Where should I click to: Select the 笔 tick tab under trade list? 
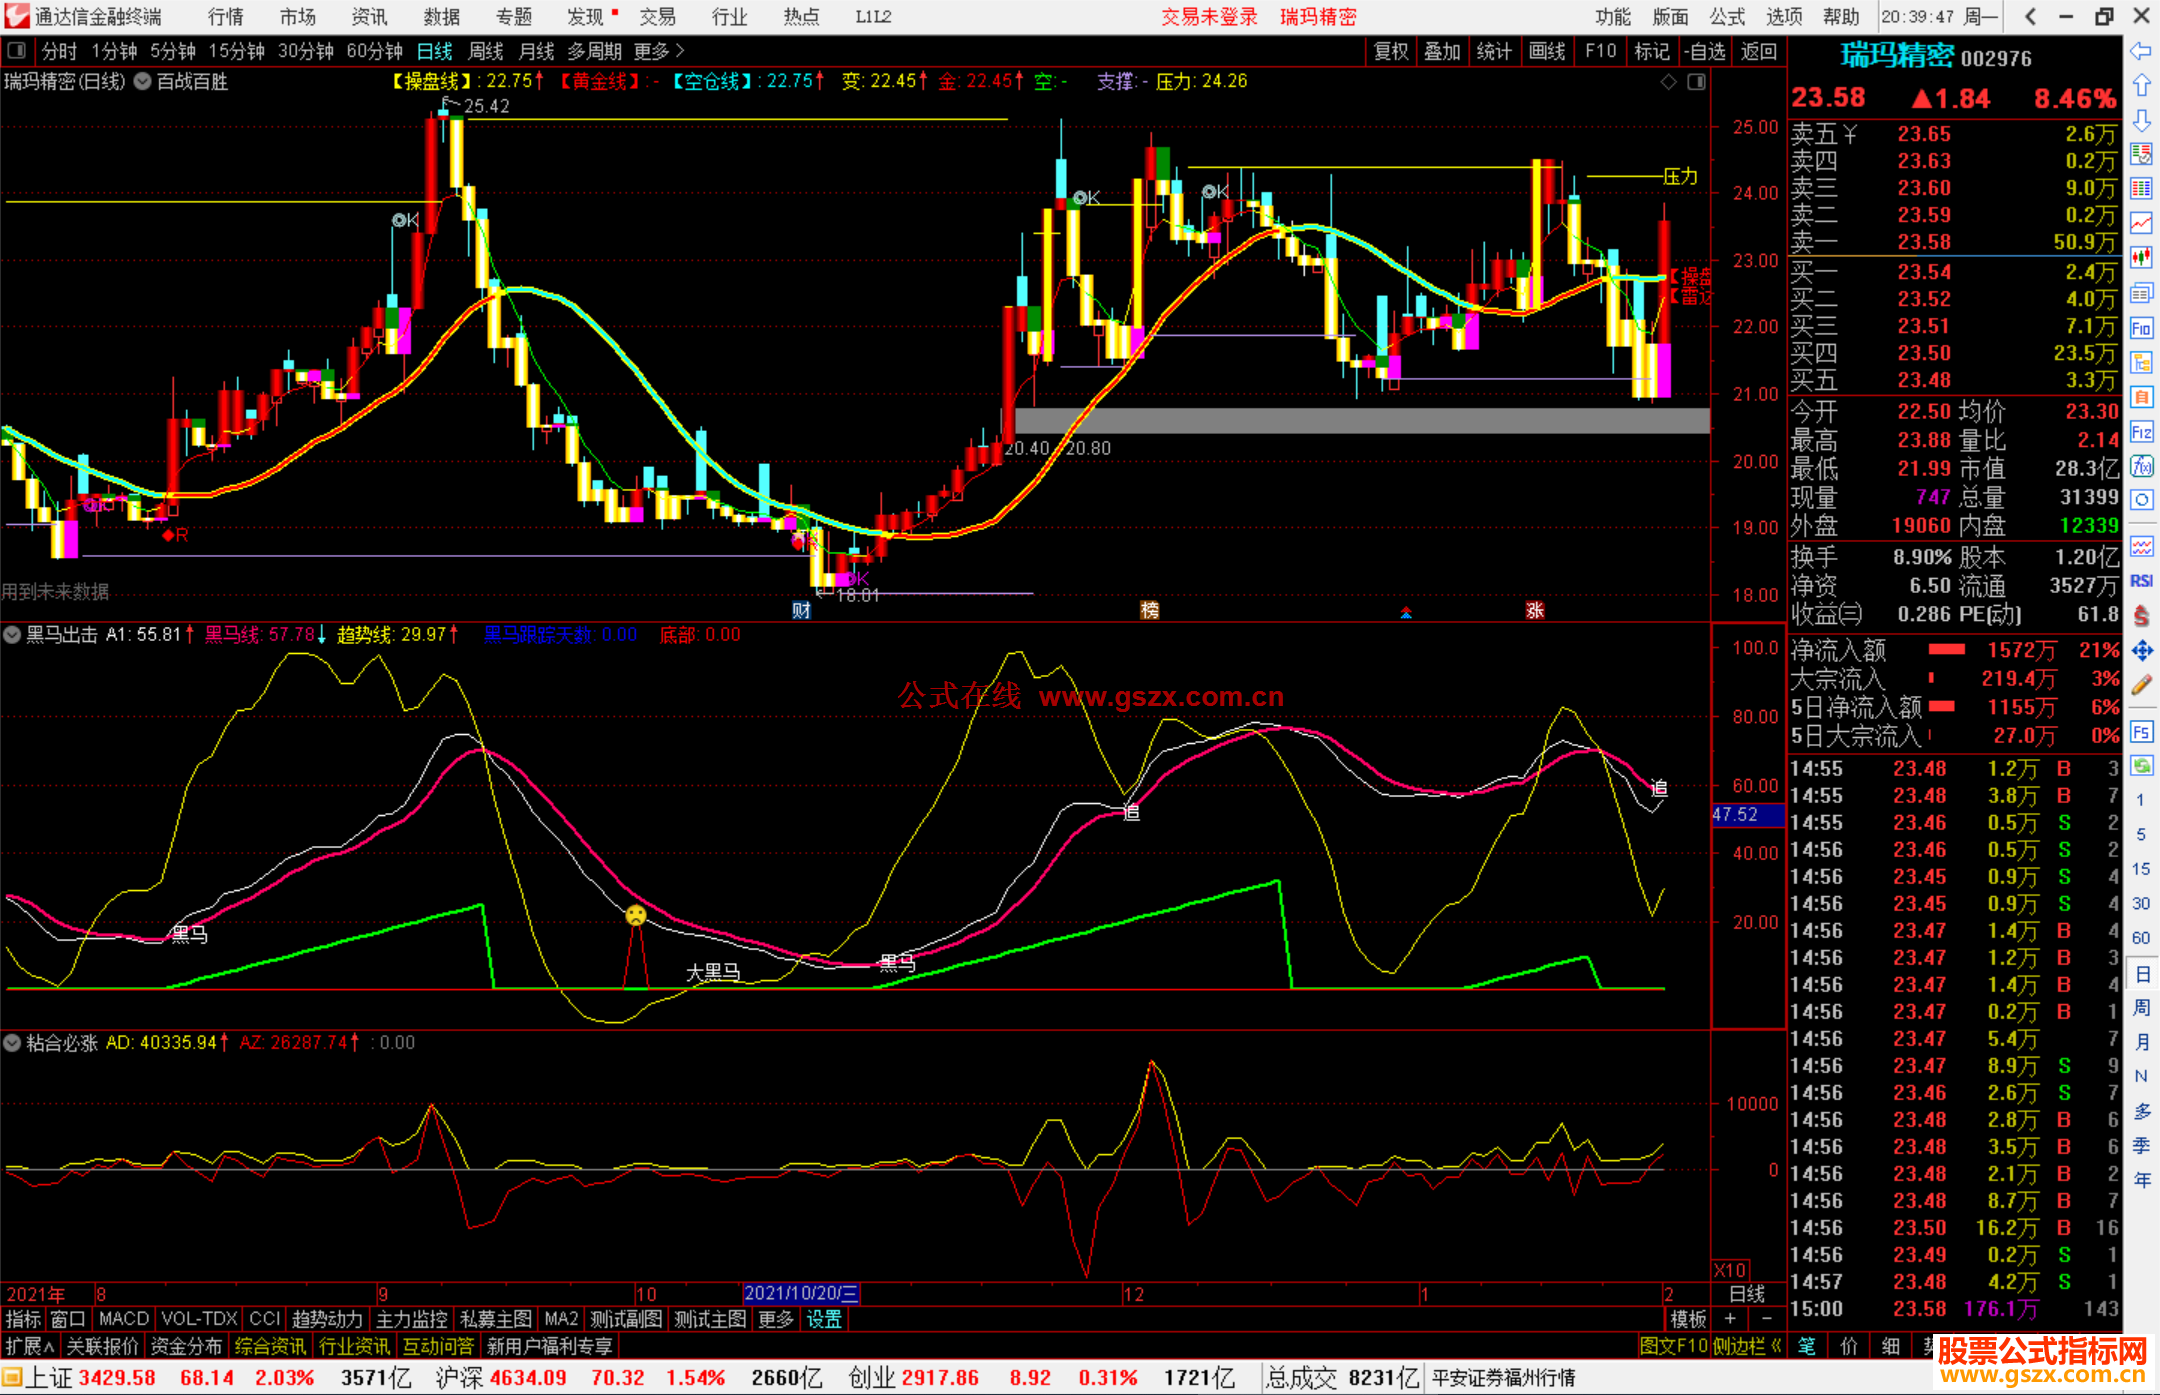point(1807,1346)
